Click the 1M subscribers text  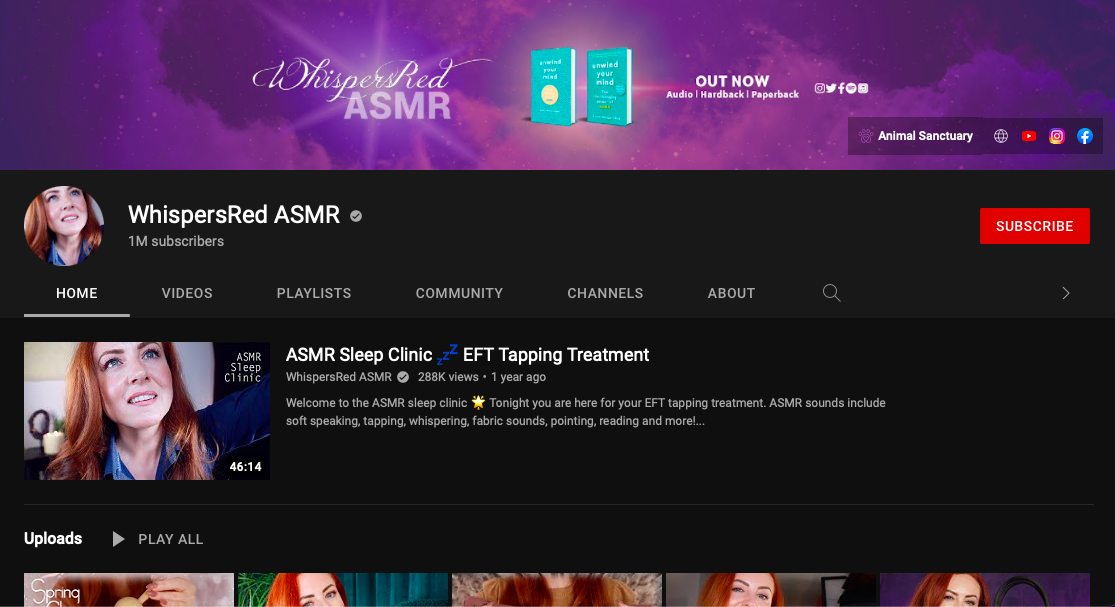tap(176, 241)
